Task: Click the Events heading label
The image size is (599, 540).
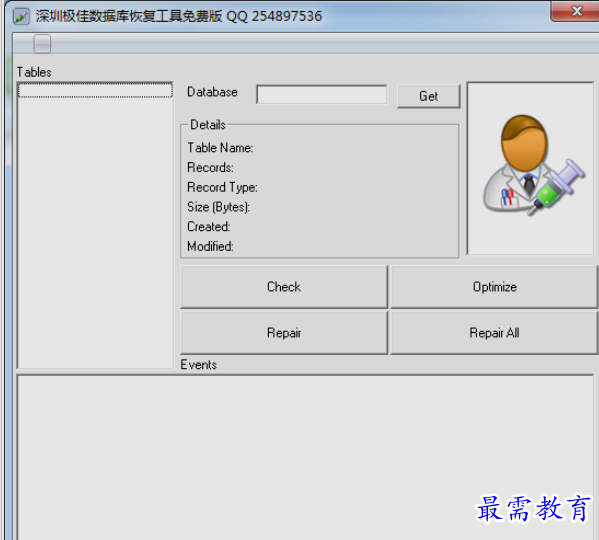Action: click(x=199, y=365)
